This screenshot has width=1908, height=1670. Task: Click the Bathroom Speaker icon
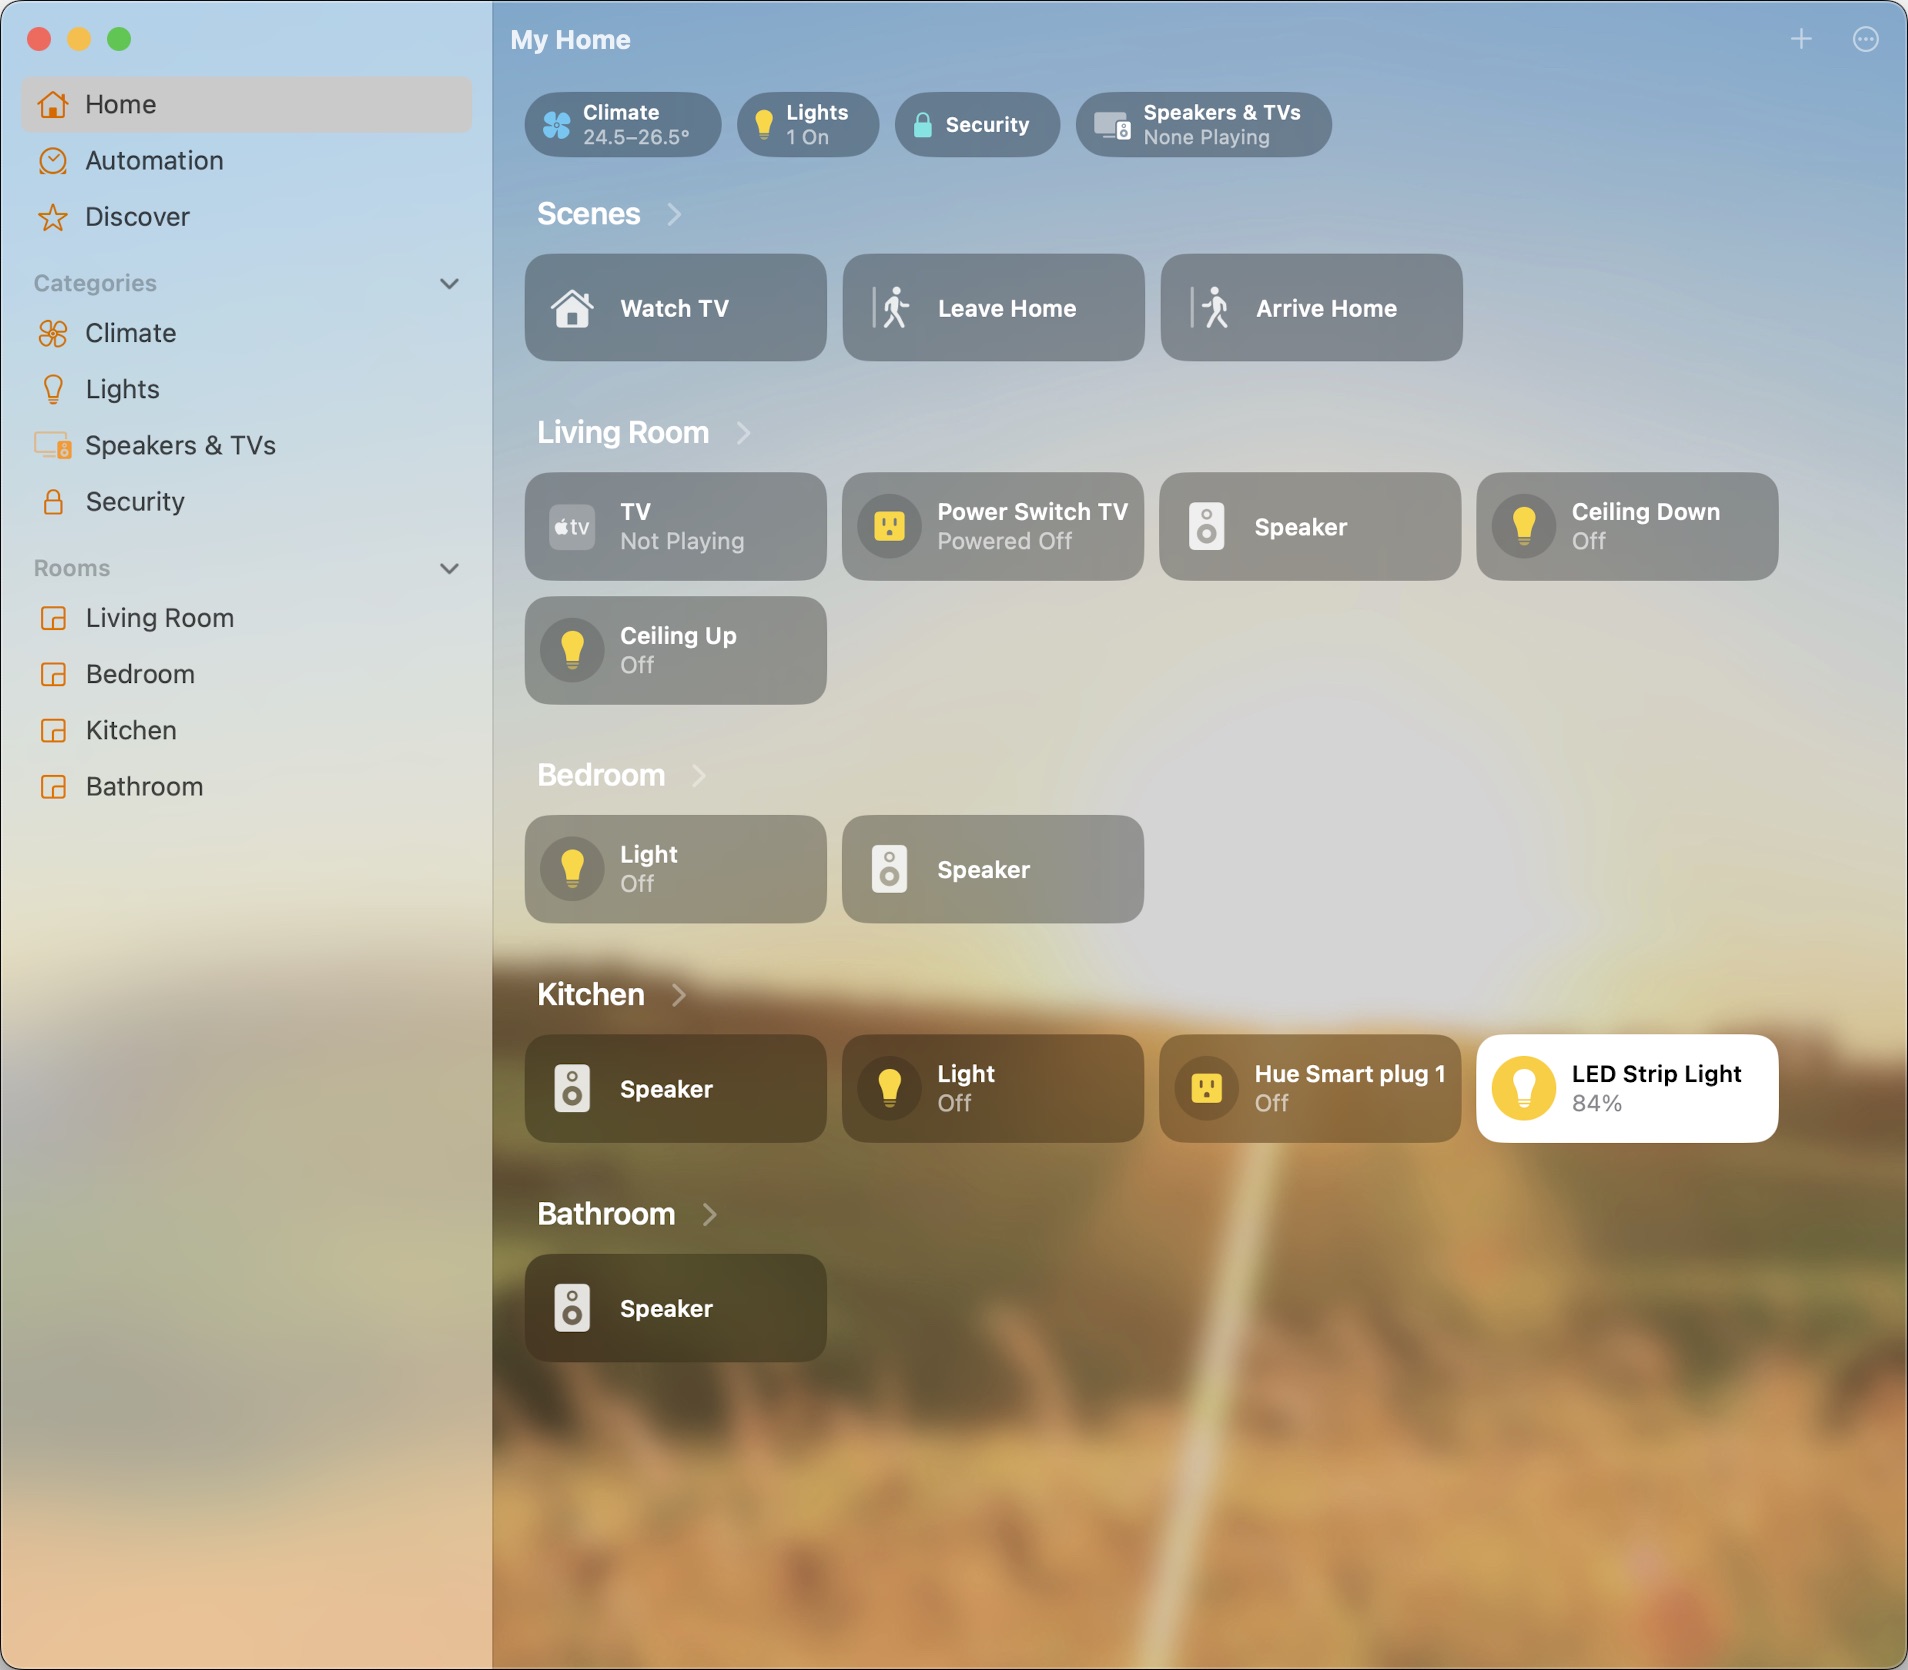(x=572, y=1308)
